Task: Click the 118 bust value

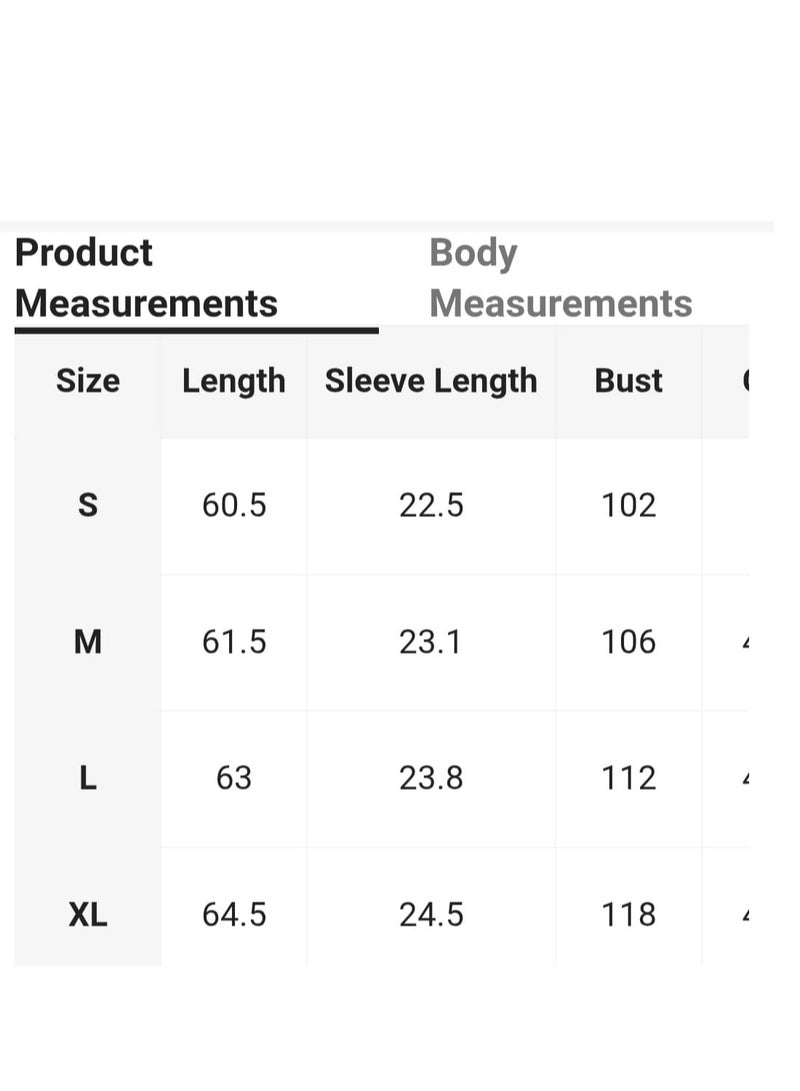Action: coord(628,914)
